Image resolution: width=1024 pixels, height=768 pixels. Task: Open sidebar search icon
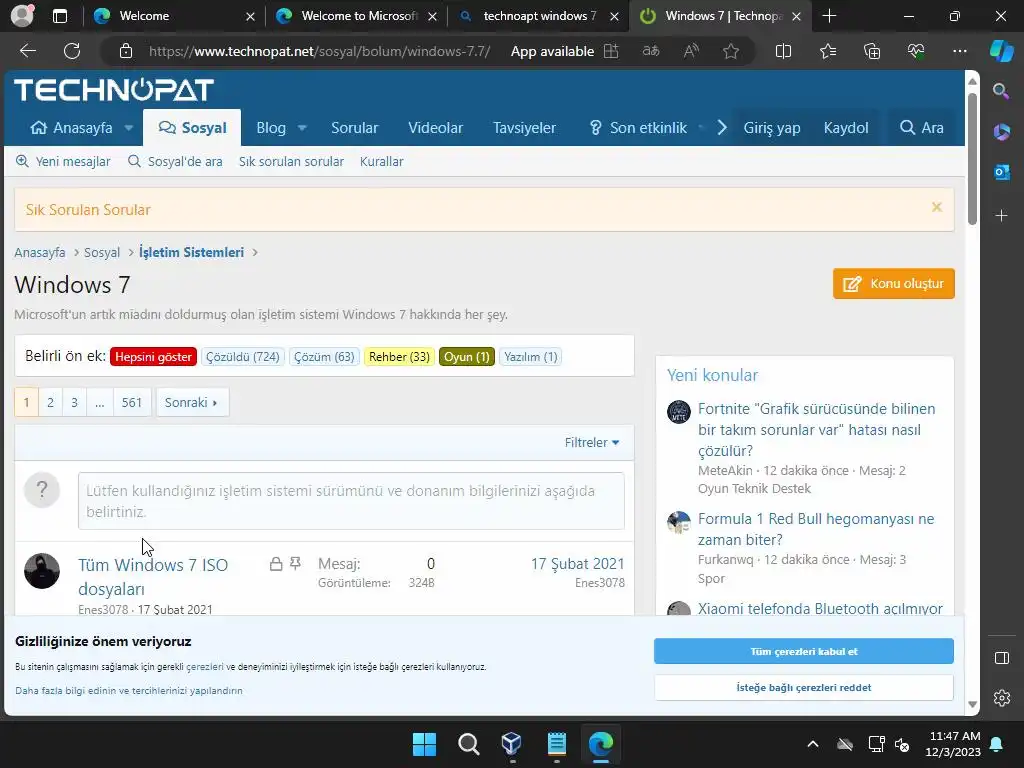click(x=1001, y=91)
